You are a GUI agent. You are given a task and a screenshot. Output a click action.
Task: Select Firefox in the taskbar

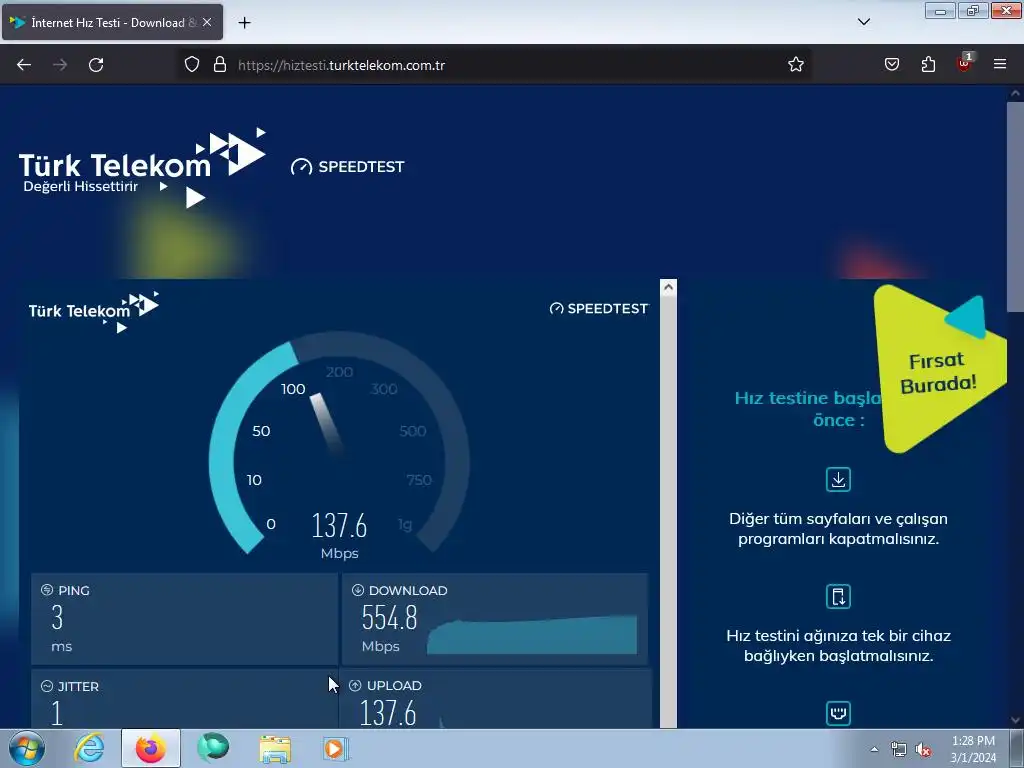[x=151, y=748]
